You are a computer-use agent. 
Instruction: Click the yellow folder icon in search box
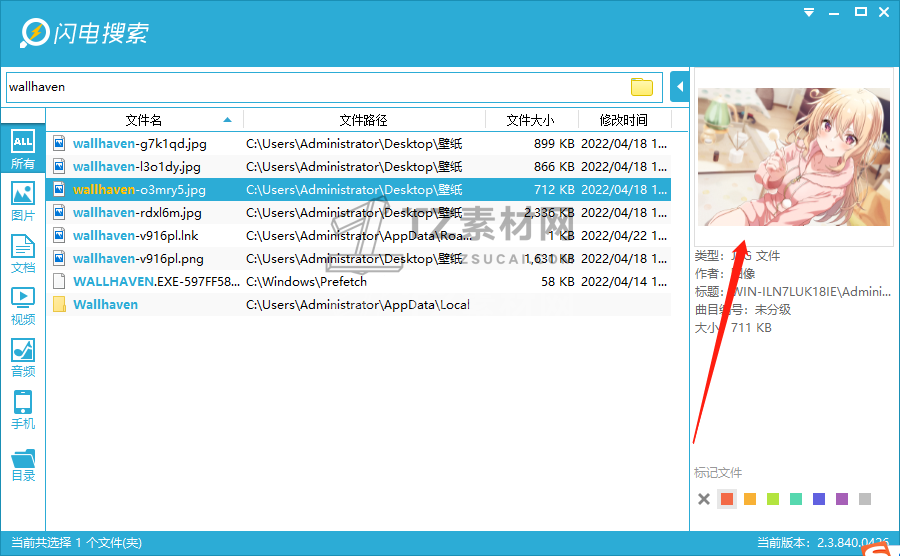[x=642, y=87]
